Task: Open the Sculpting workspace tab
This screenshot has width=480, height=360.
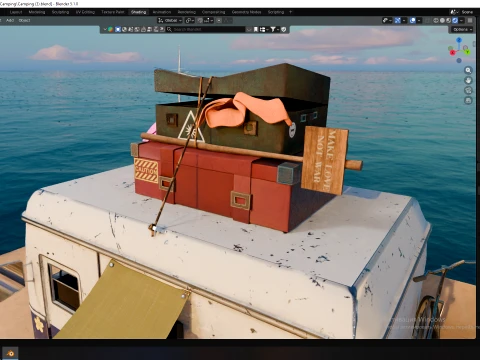Action: 60,12
